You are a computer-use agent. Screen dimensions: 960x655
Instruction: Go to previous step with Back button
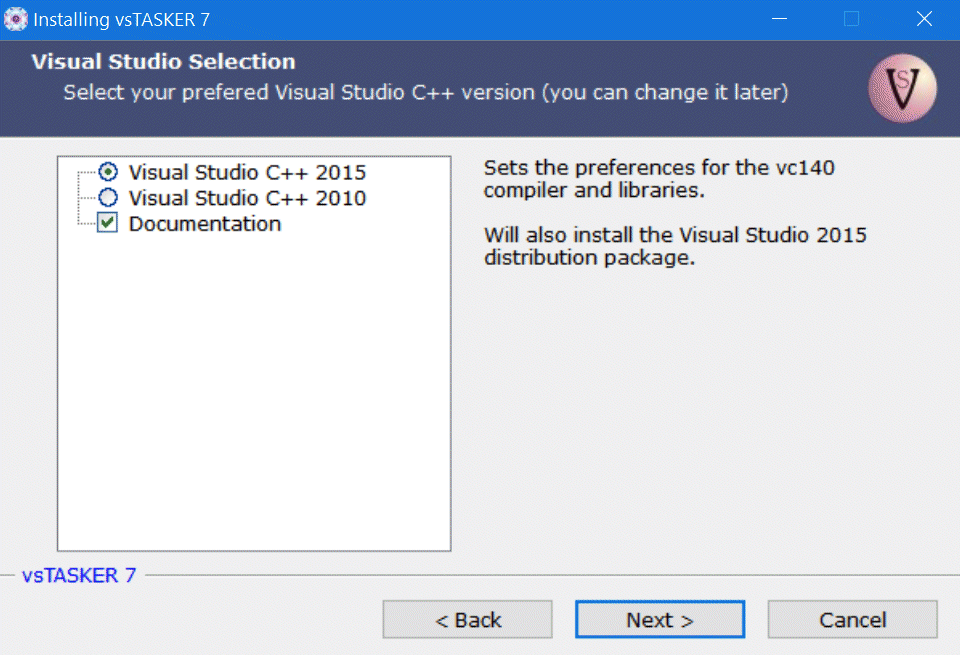tap(467, 620)
